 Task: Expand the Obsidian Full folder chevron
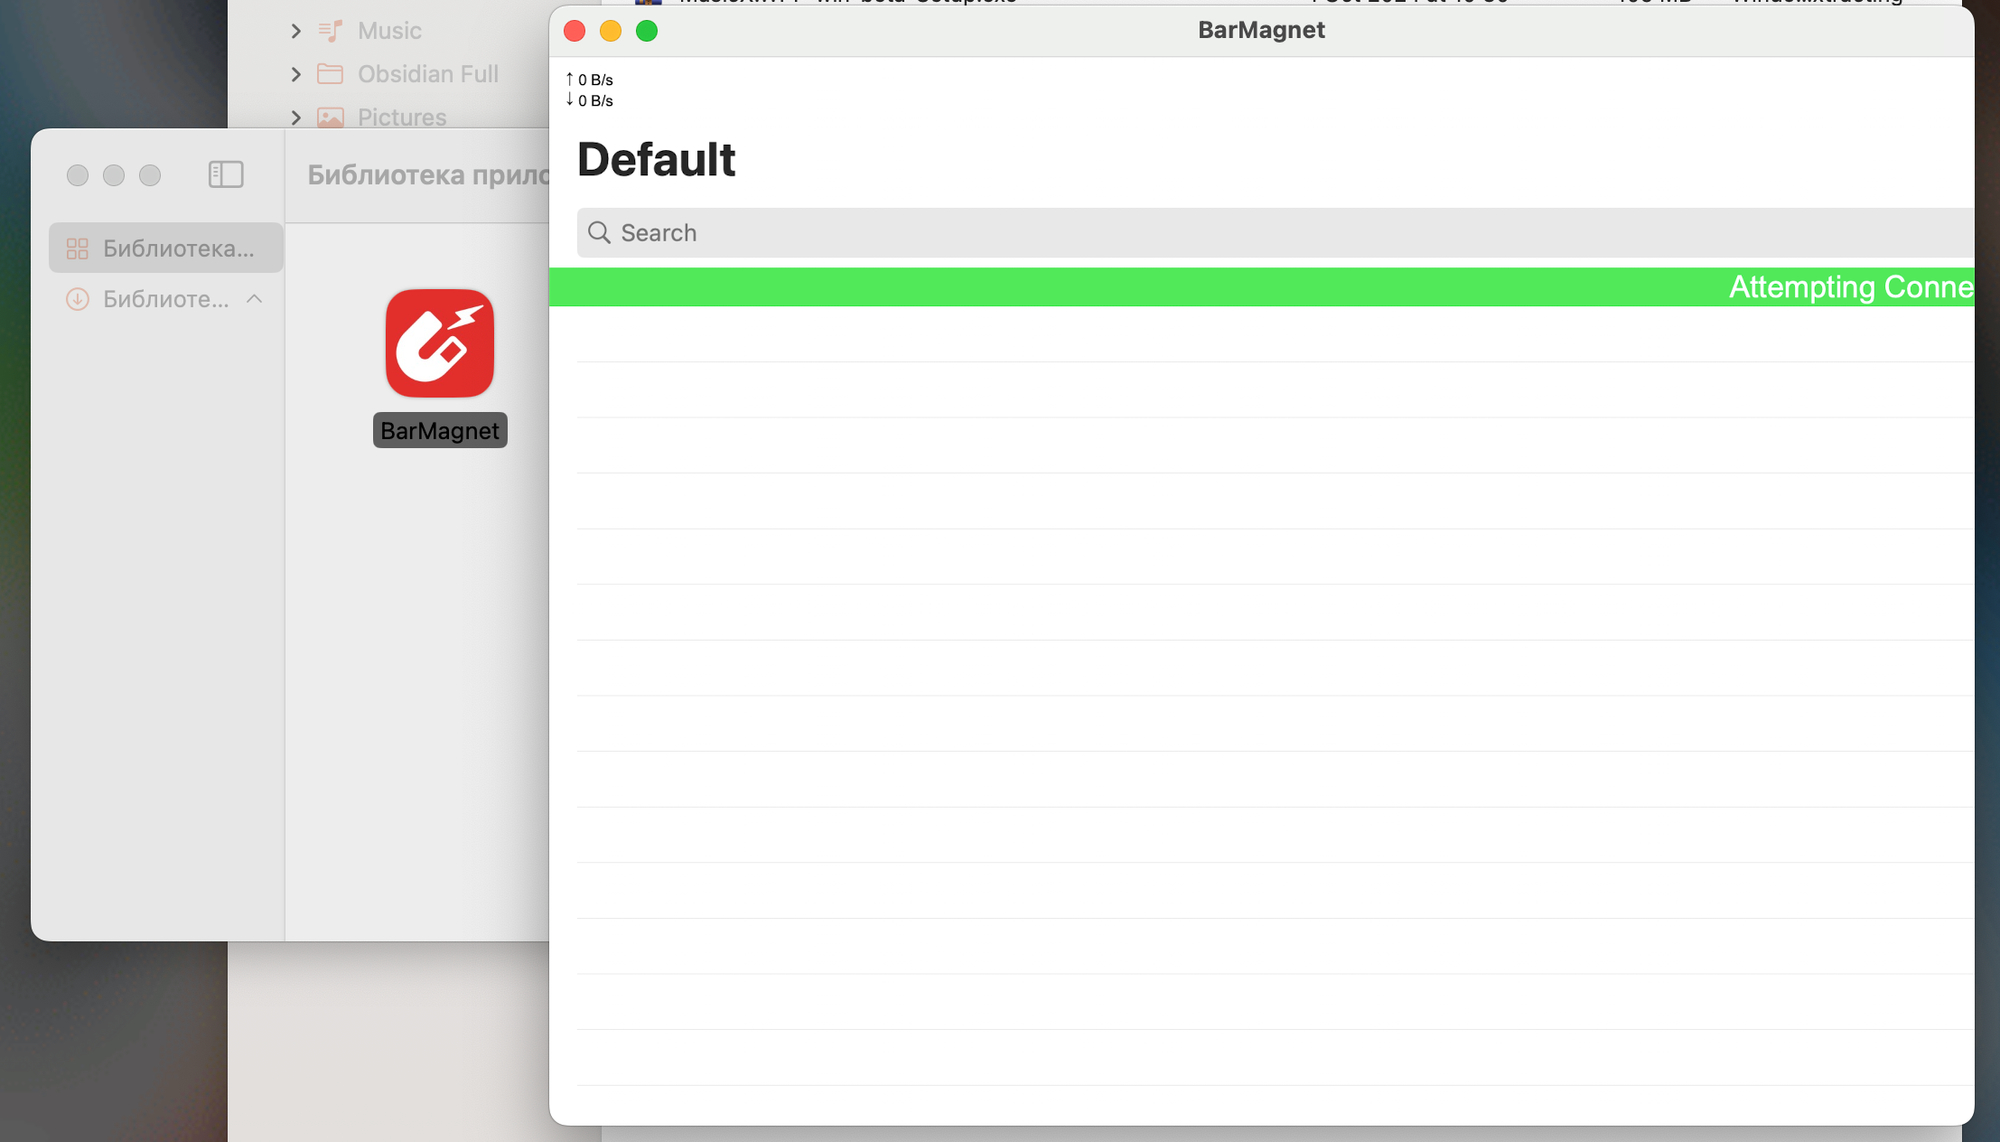coord(295,74)
